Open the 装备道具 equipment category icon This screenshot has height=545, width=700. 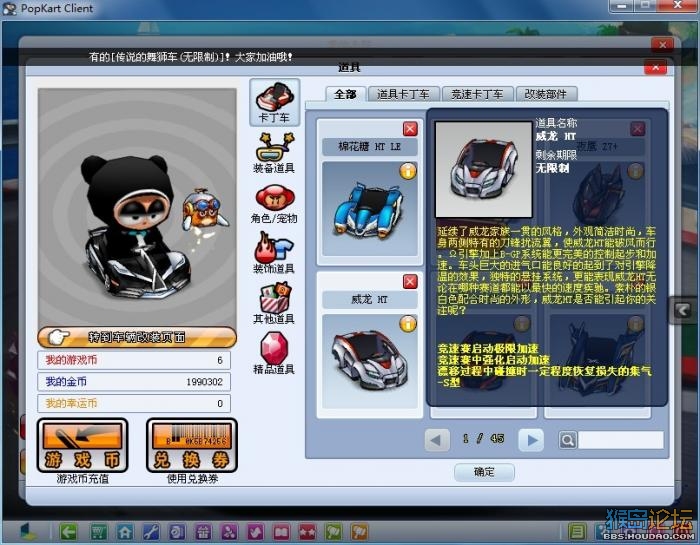pyautogui.click(x=274, y=153)
